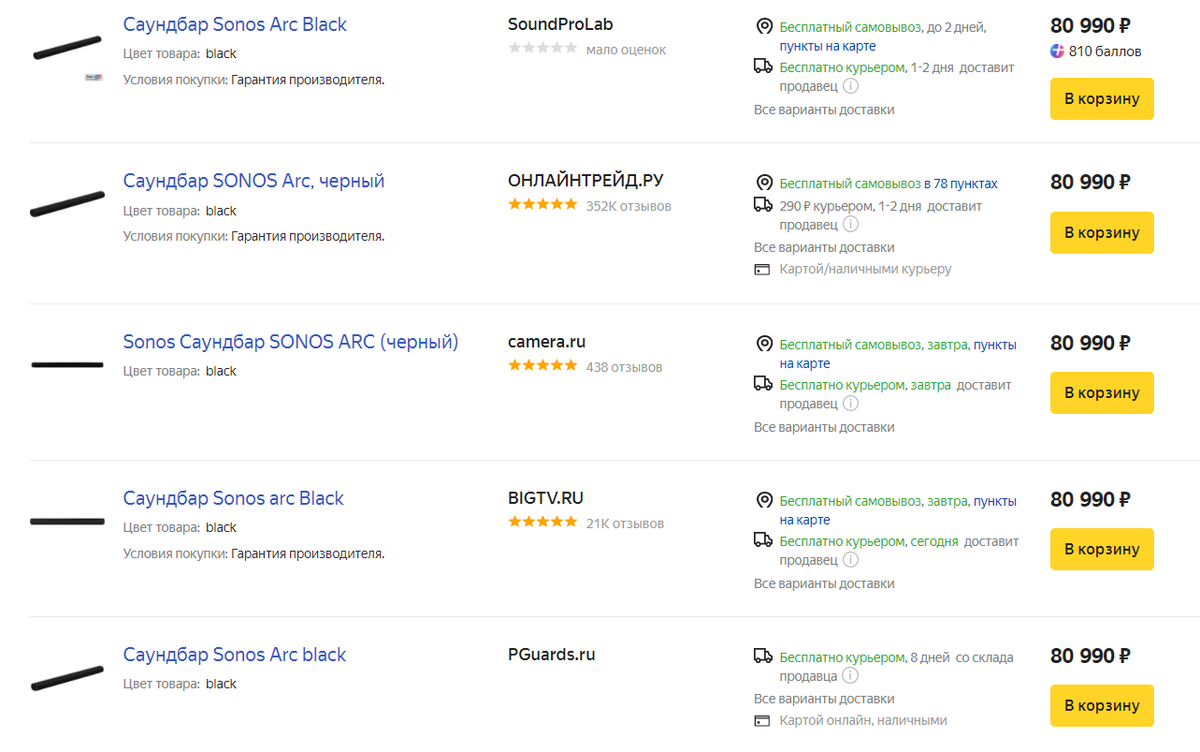Open 'Sonos Саундбар SONOS ARC (черный)' link
The height and width of the screenshot is (752, 1200).
click(x=290, y=342)
